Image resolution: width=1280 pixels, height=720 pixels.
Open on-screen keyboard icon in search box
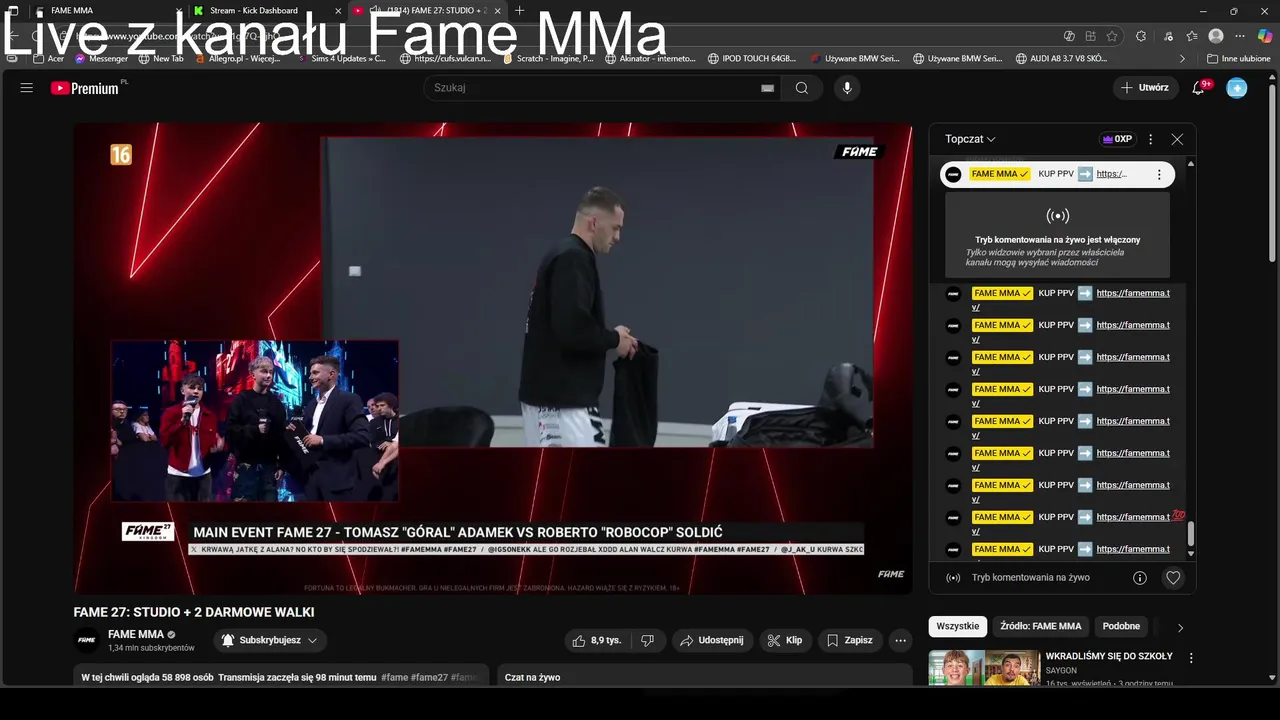[x=767, y=88]
